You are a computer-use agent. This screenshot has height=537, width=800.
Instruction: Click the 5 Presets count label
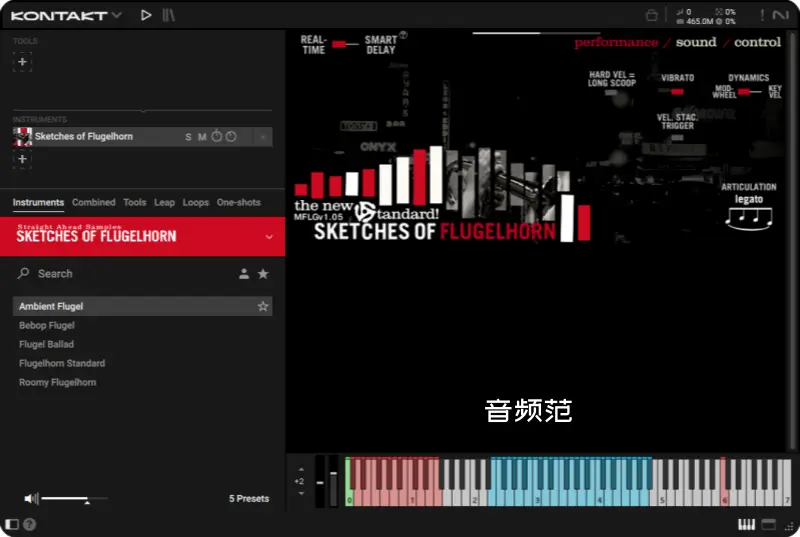249,498
